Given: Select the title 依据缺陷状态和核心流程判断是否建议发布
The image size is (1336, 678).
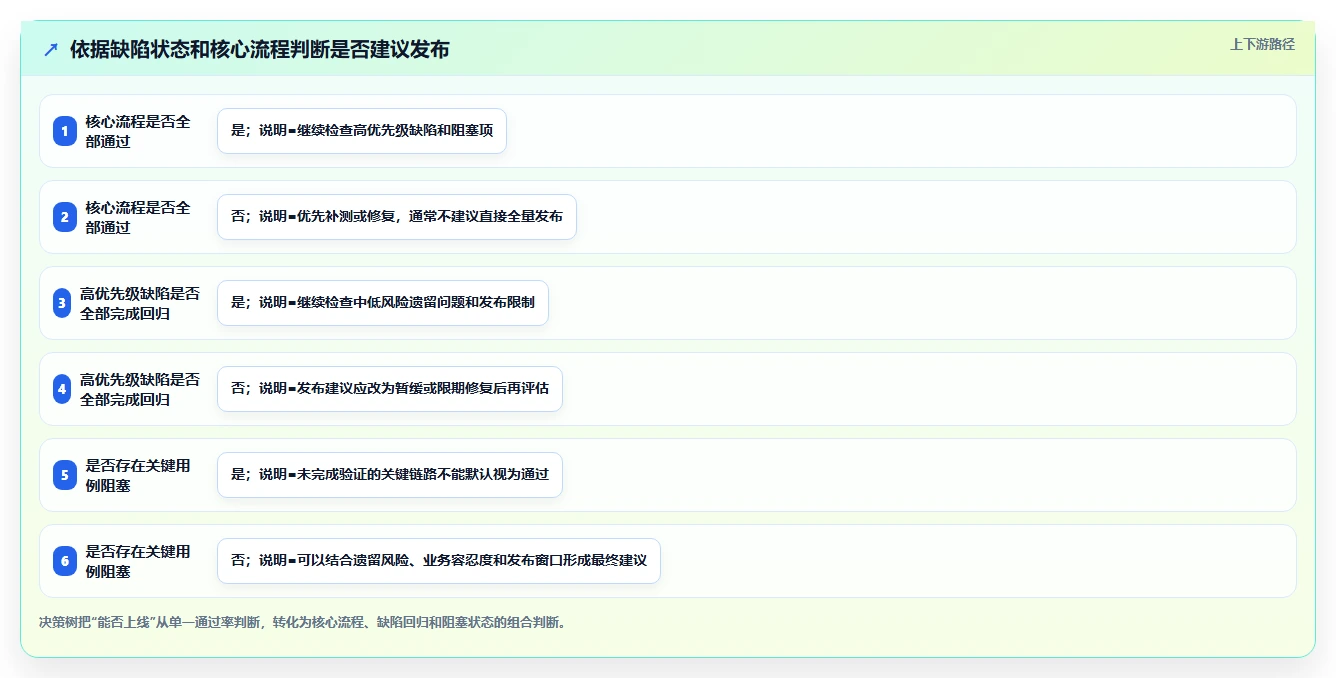Looking at the screenshot, I should coord(260,49).
